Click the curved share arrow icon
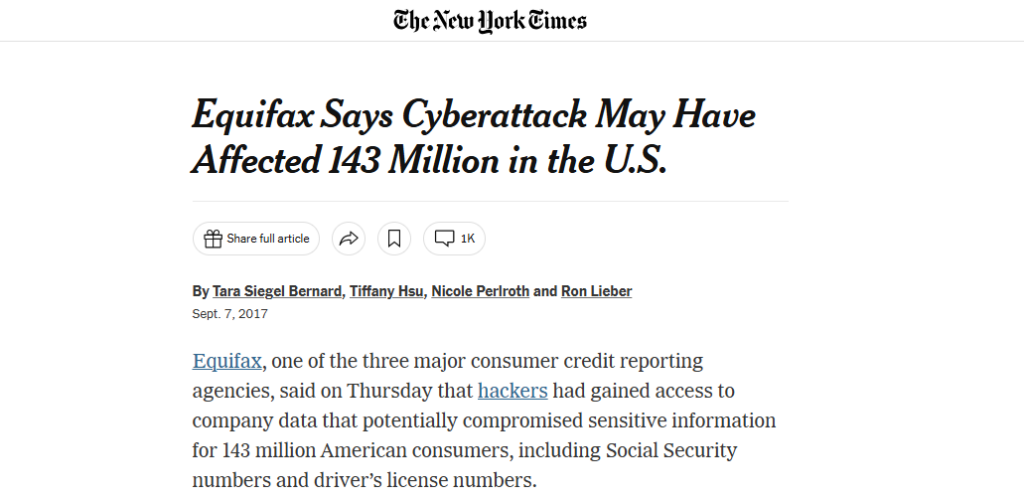This screenshot has width=1024, height=500. tap(349, 239)
